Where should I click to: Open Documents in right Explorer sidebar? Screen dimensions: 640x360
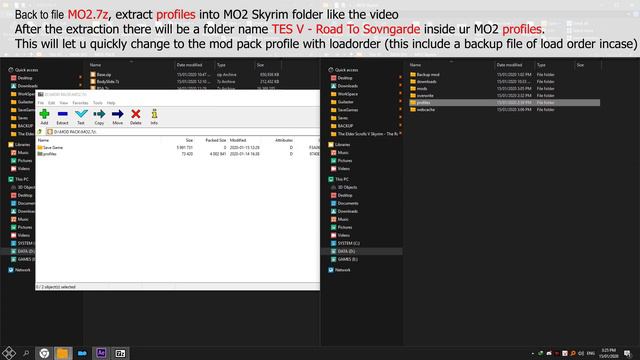coord(344,203)
